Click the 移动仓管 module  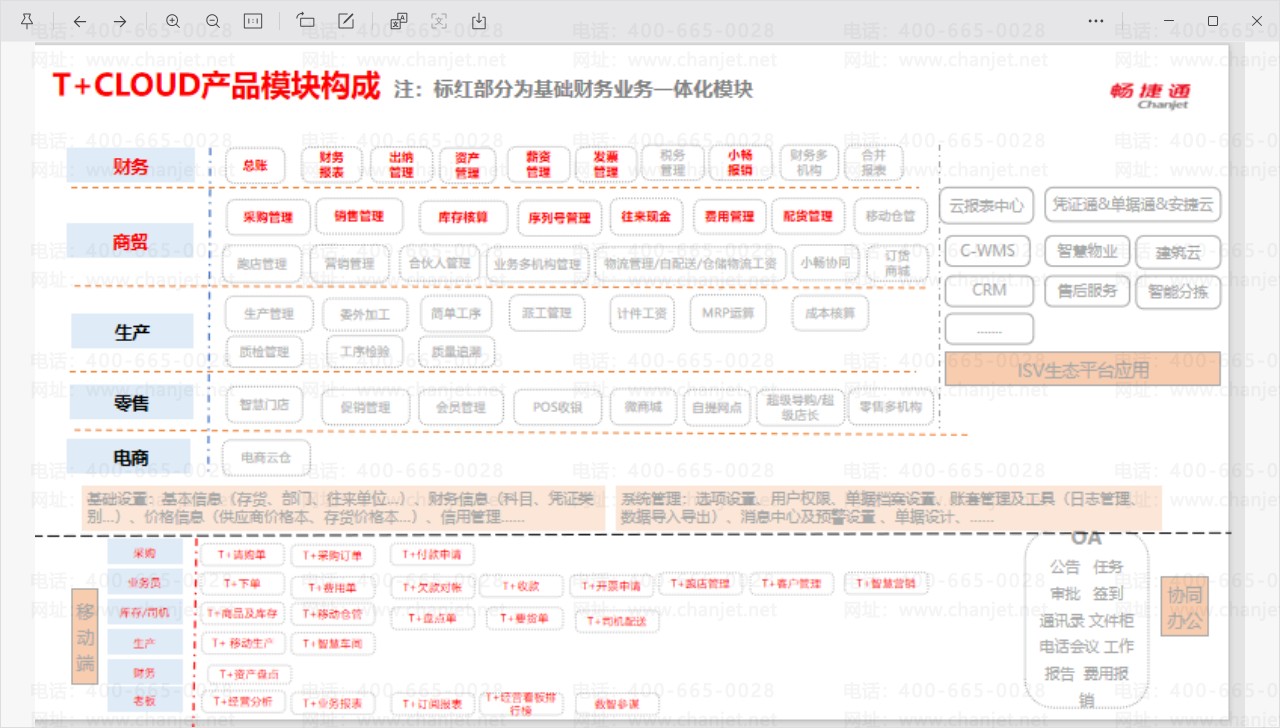(890, 216)
